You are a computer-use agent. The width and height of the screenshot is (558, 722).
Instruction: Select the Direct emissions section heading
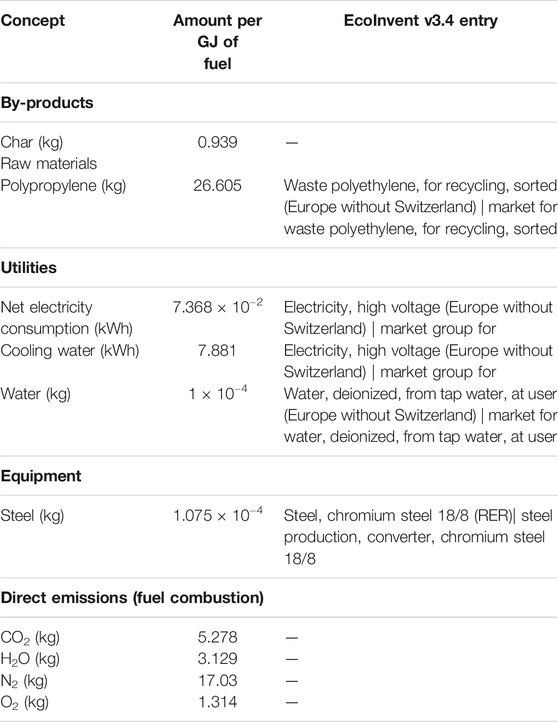(132, 598)
